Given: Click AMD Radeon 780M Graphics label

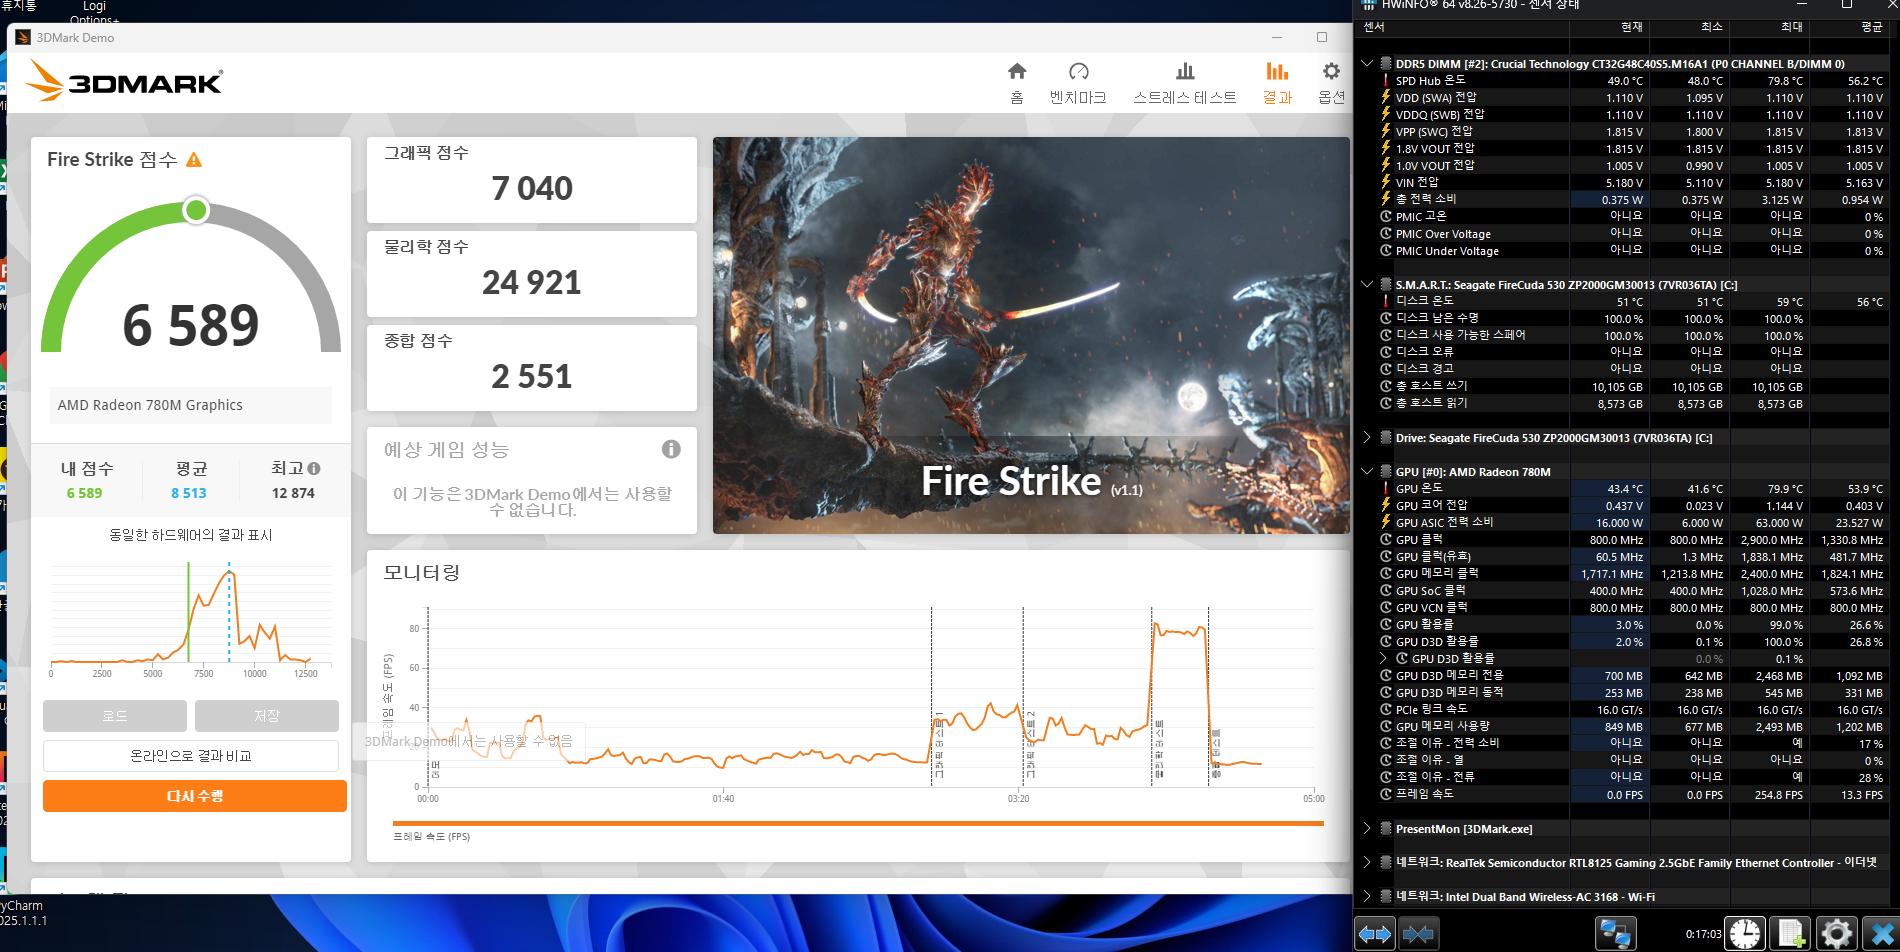Looking at the screenshot, I should pos(150,405).
